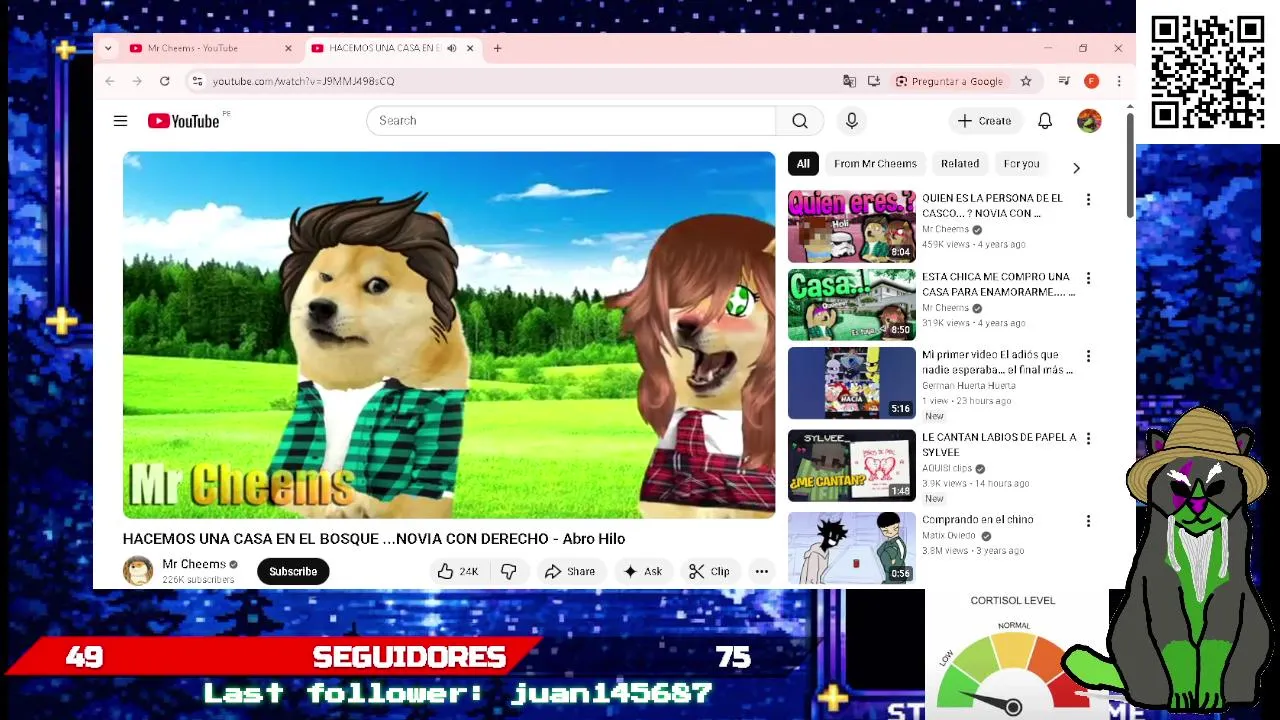
Task: Go forward in browser history
Action: (137, 81)
